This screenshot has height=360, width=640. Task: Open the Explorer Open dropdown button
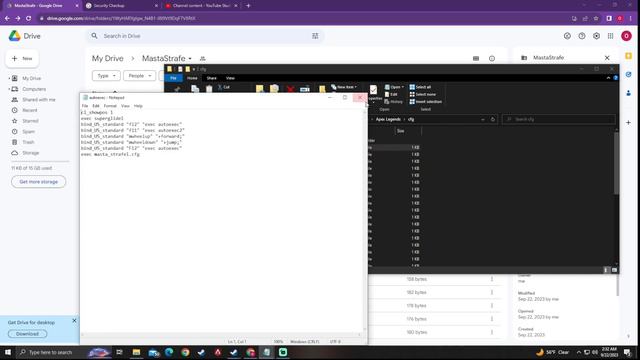394,87
